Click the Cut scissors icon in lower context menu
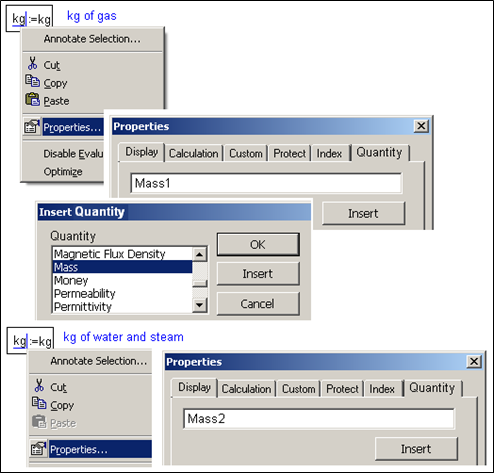494x473 pixels. click(x=39, y=385)
